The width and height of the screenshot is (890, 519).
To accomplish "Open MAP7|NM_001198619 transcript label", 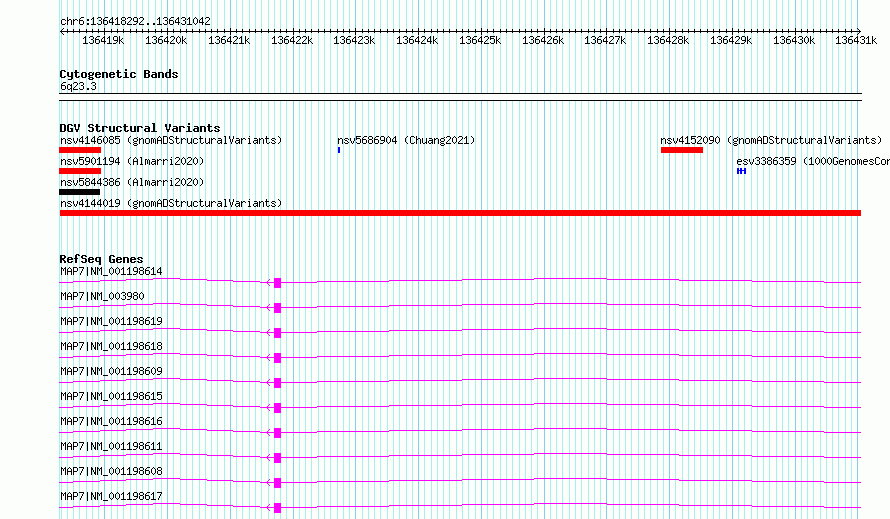I will point(111,321).
